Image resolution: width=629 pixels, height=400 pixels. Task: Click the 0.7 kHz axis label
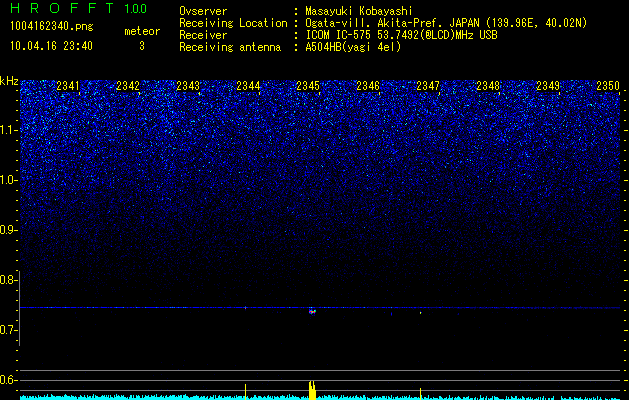7,330
